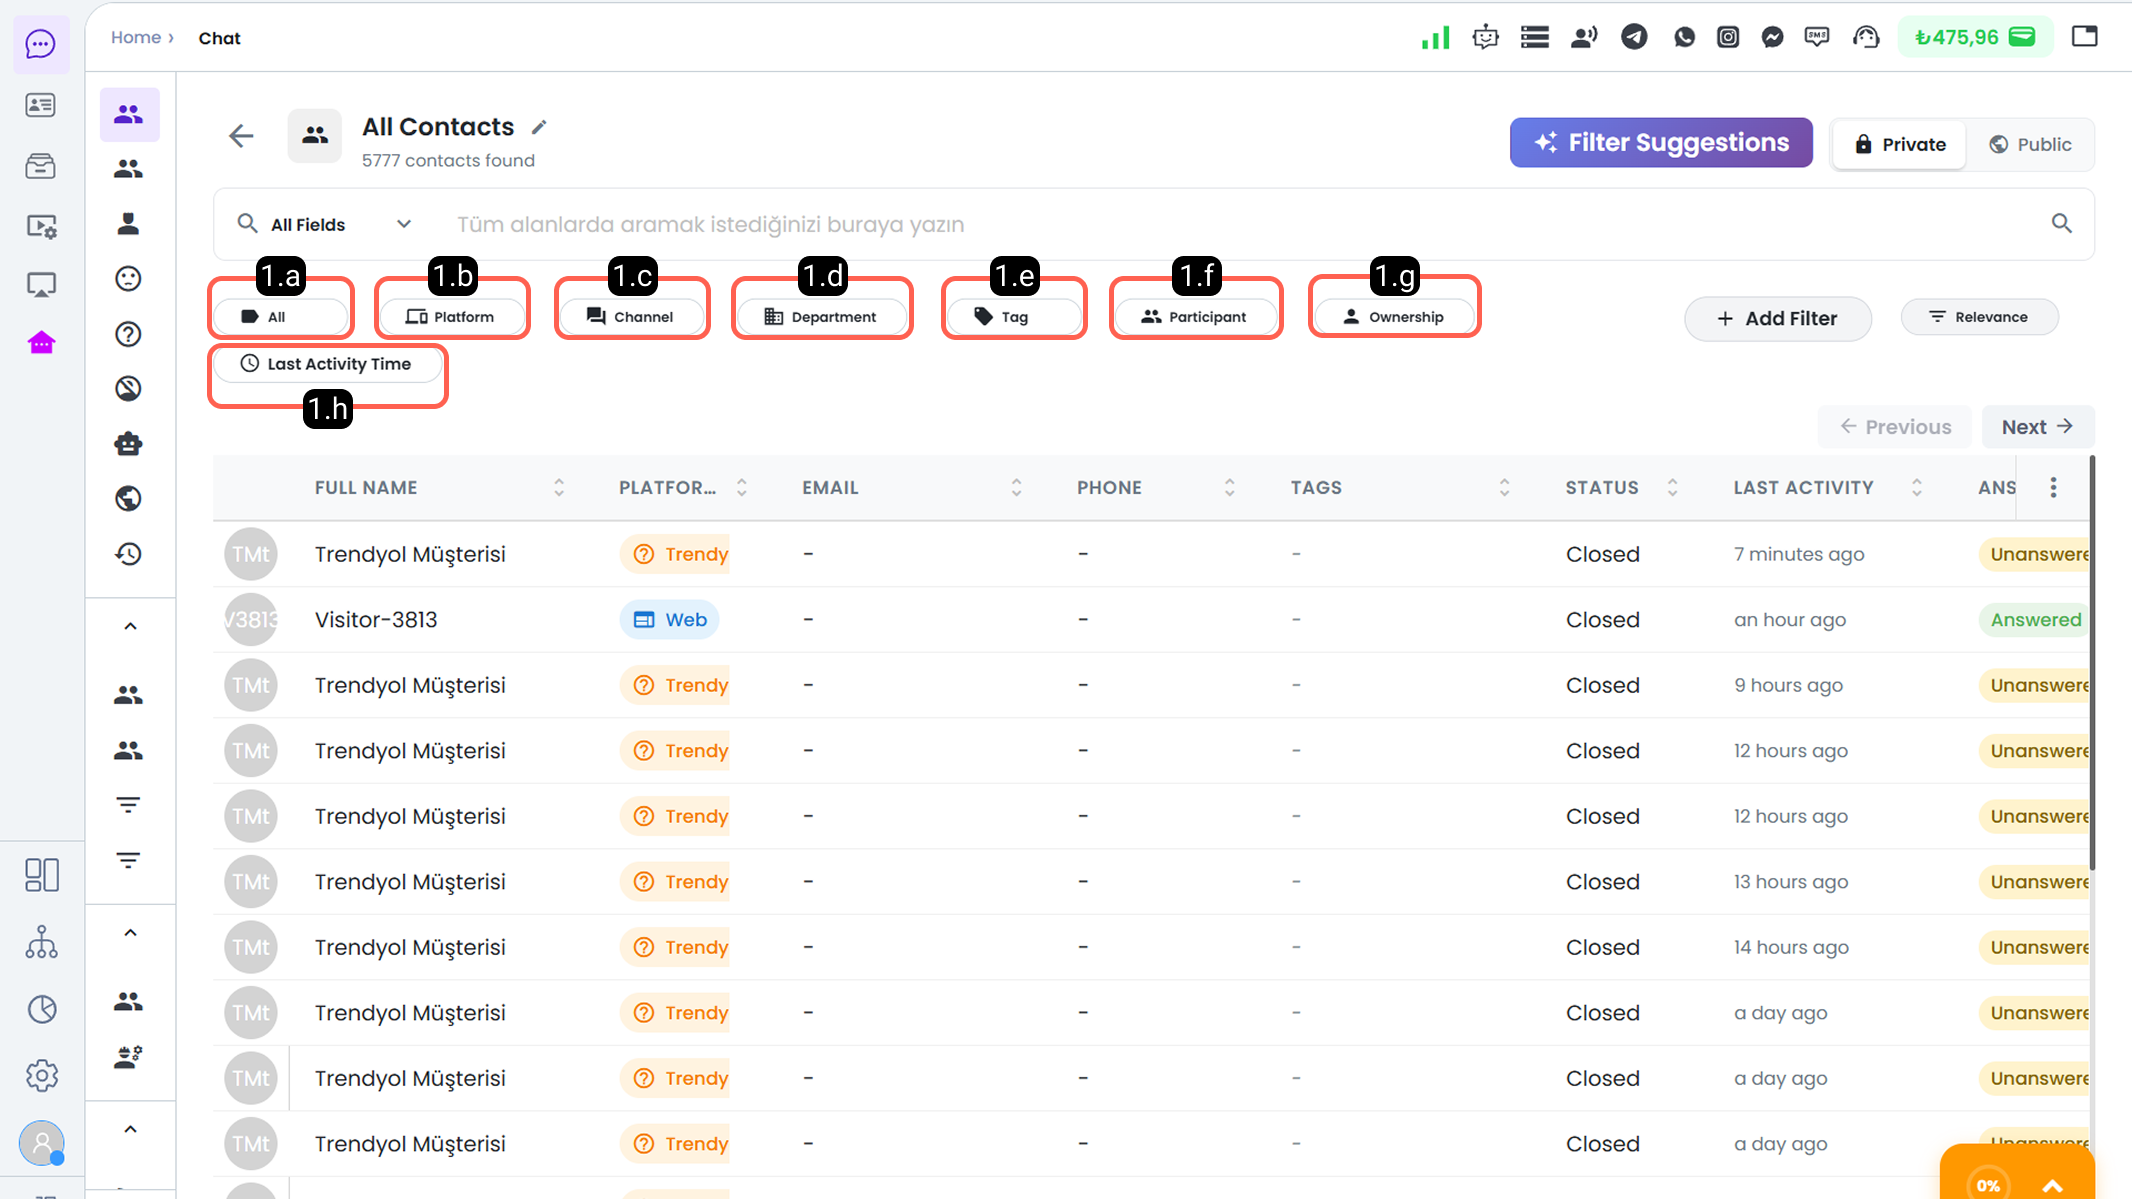Click the screen cast monitor icon
Screen dimensions: 2132x1199
[41, 285]
